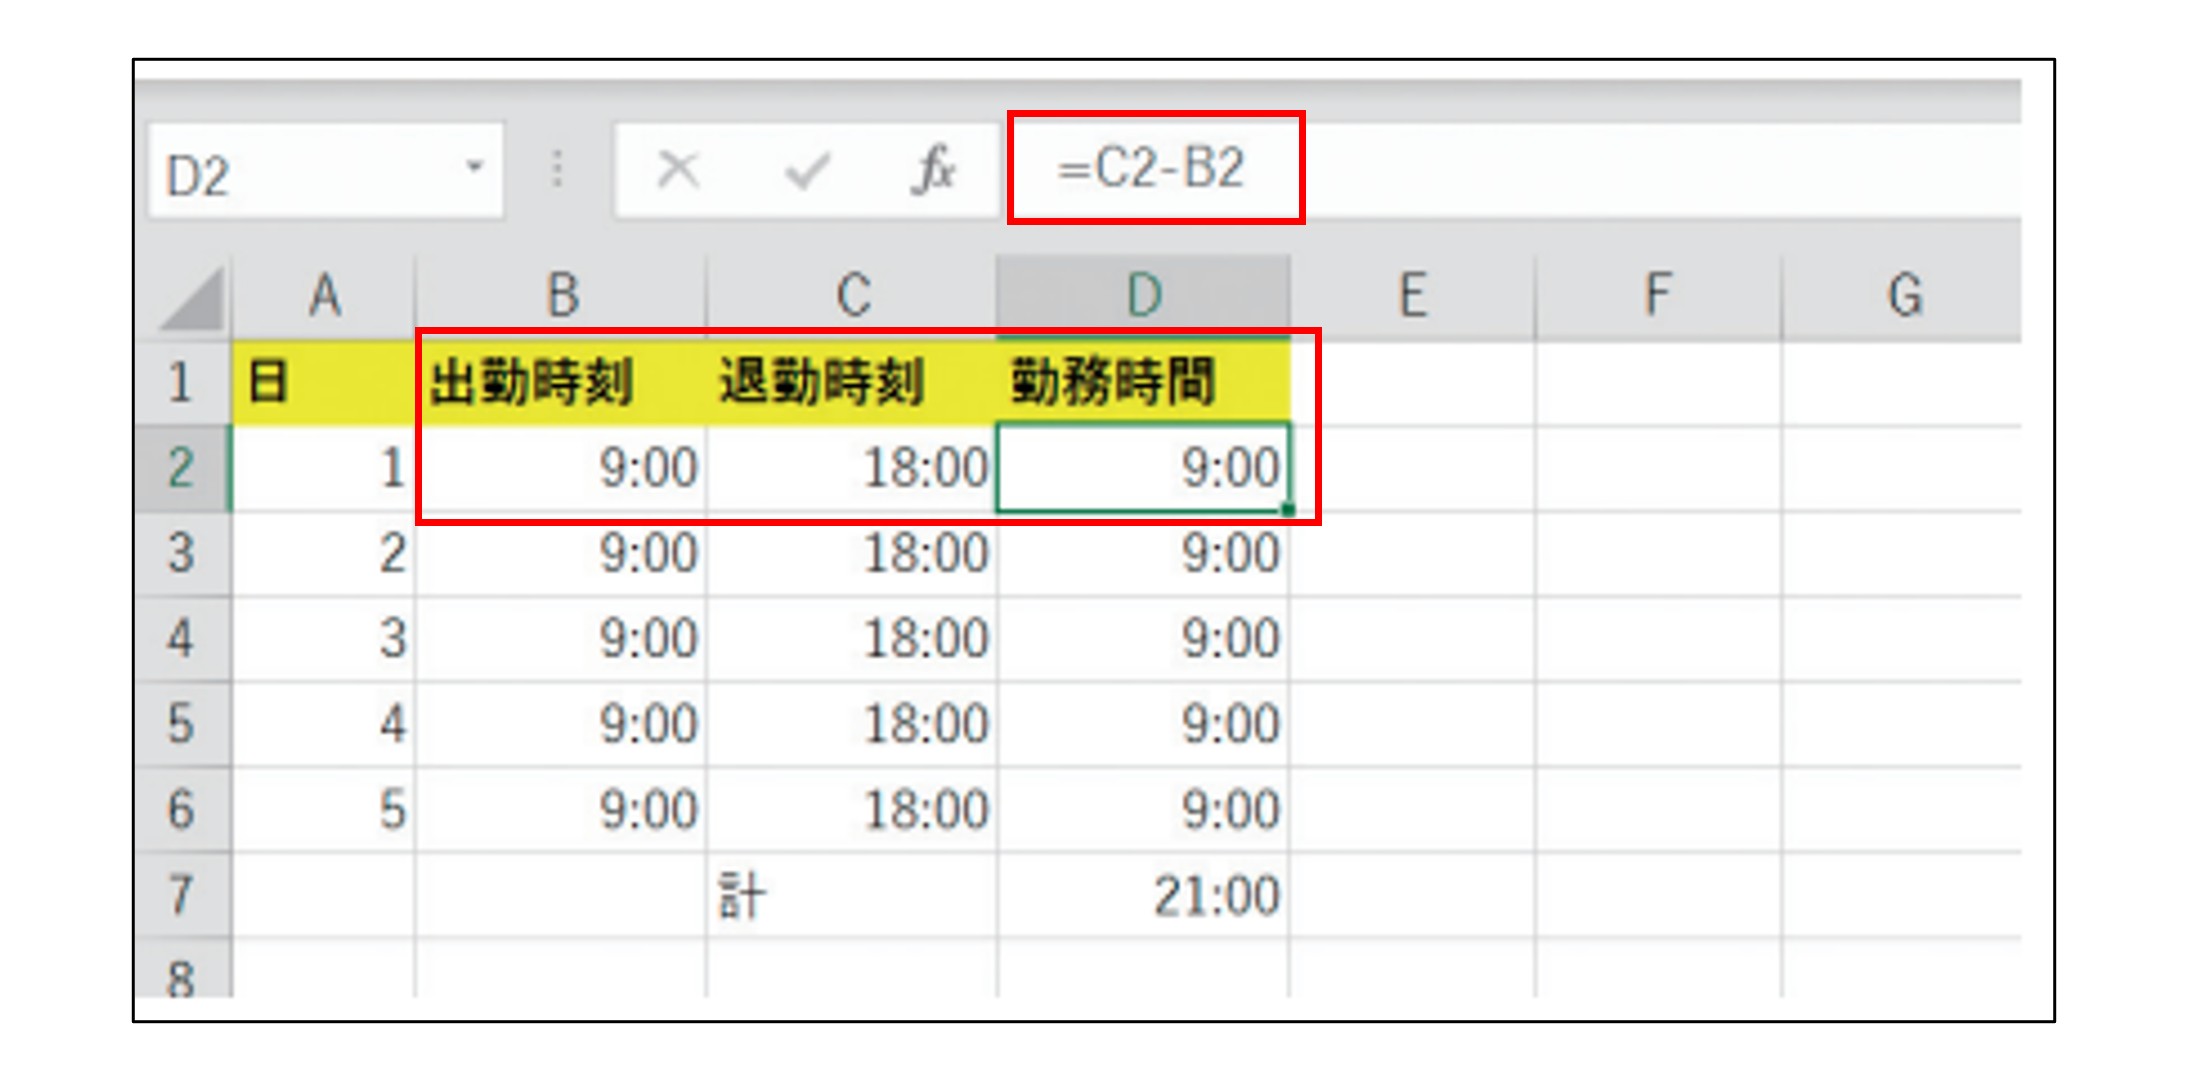The image size is (2188, 1081).
Task: Select column B header
Action: [x=562, y=296]
